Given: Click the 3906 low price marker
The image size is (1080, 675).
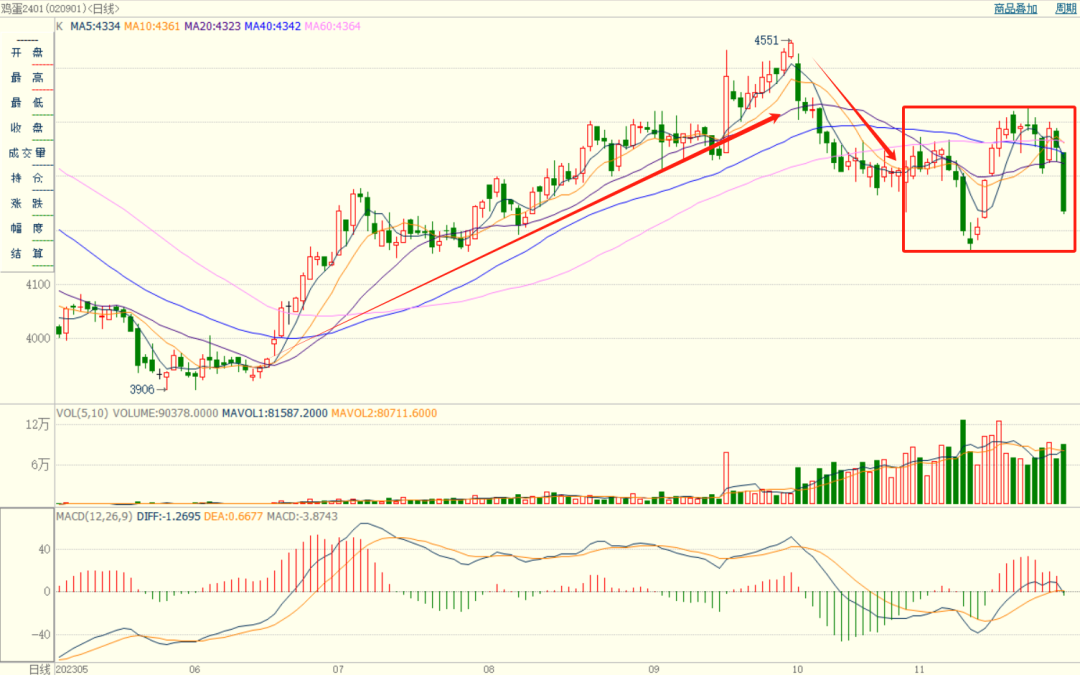Looking at the screenshot, I should [142, 389].
